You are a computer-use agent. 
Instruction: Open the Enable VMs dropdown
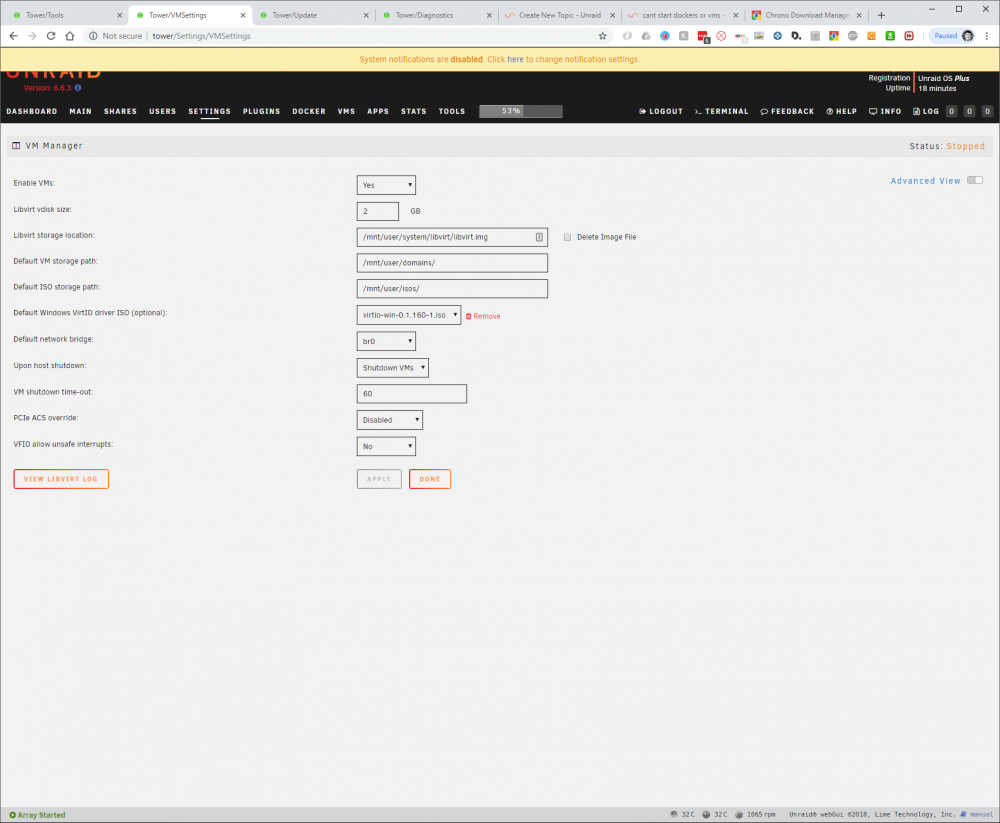386,185
